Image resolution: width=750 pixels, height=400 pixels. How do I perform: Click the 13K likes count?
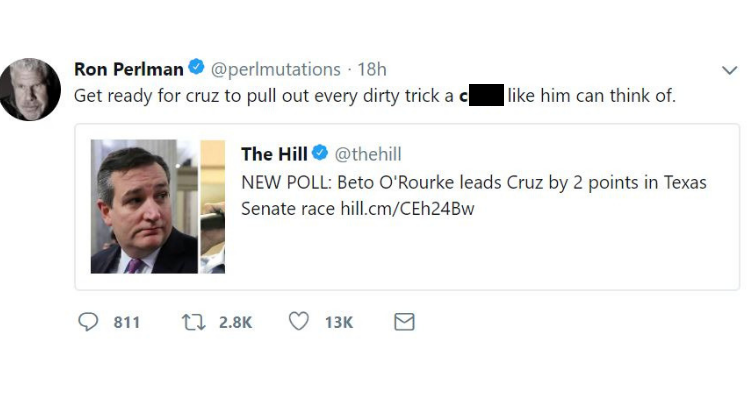coord(339,322)
